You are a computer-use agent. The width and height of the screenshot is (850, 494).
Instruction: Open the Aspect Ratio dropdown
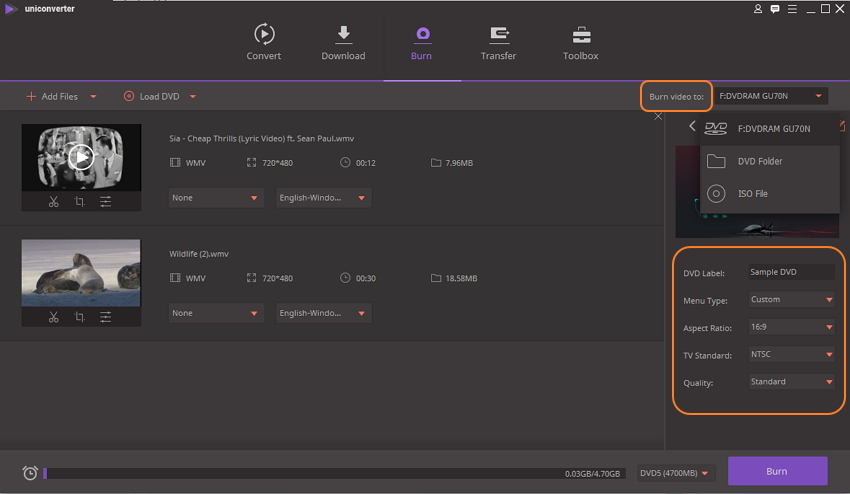[x=791, y=327]
